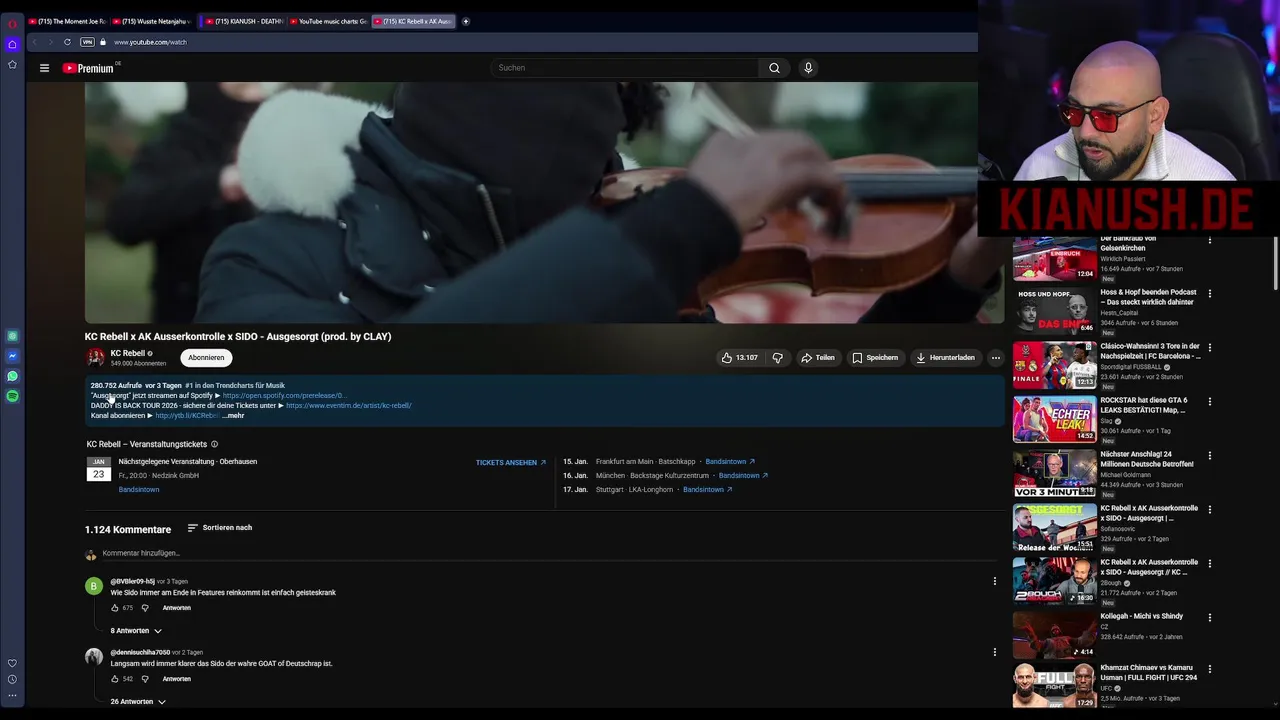
Task: Download video via Herunterladen button
Action: tap(945, 357)
